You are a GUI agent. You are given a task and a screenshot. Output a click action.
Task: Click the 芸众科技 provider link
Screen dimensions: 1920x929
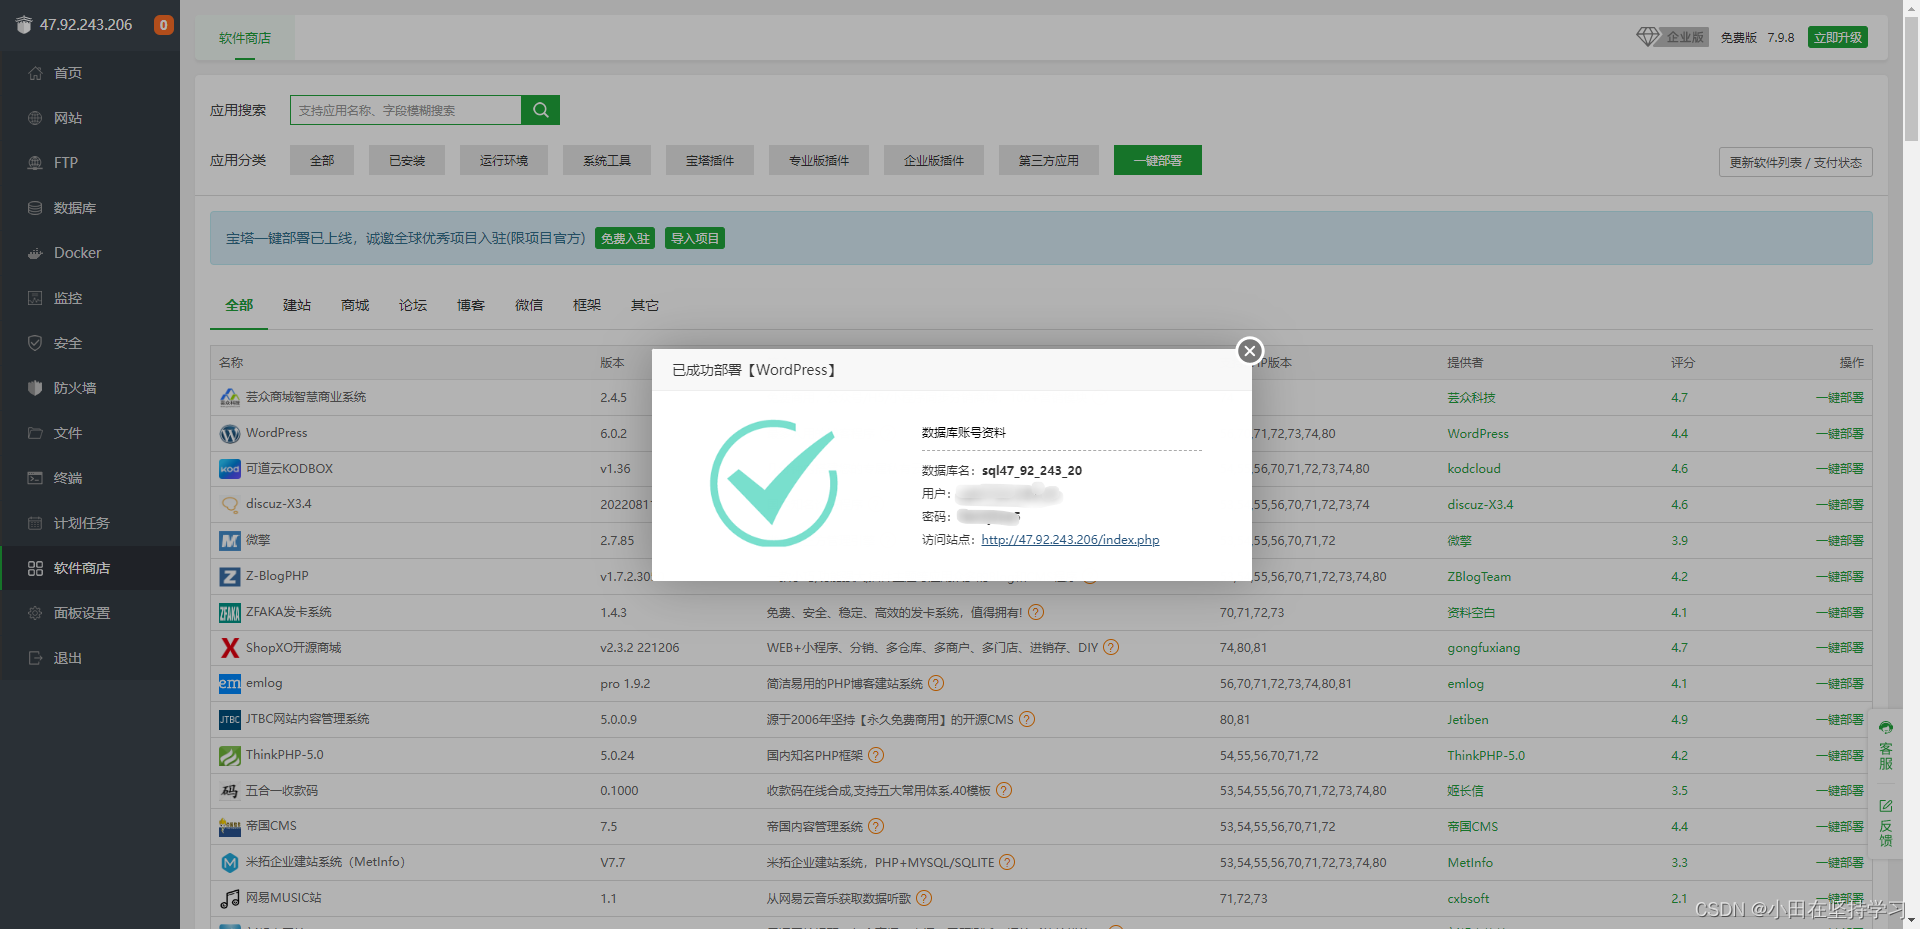1471,398
